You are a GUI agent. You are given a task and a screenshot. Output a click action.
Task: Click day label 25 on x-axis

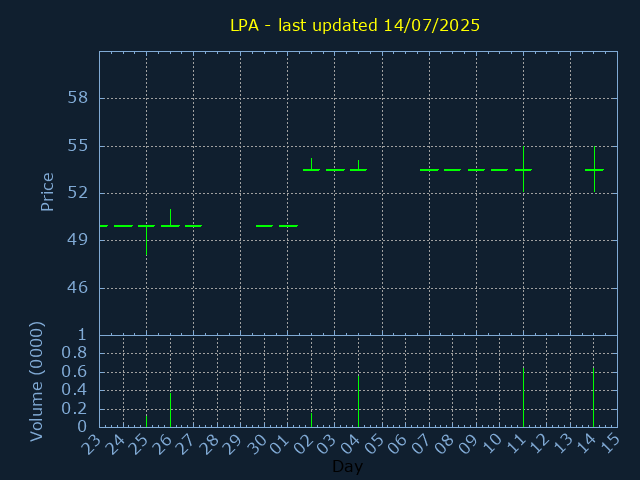tap(138, 444)
